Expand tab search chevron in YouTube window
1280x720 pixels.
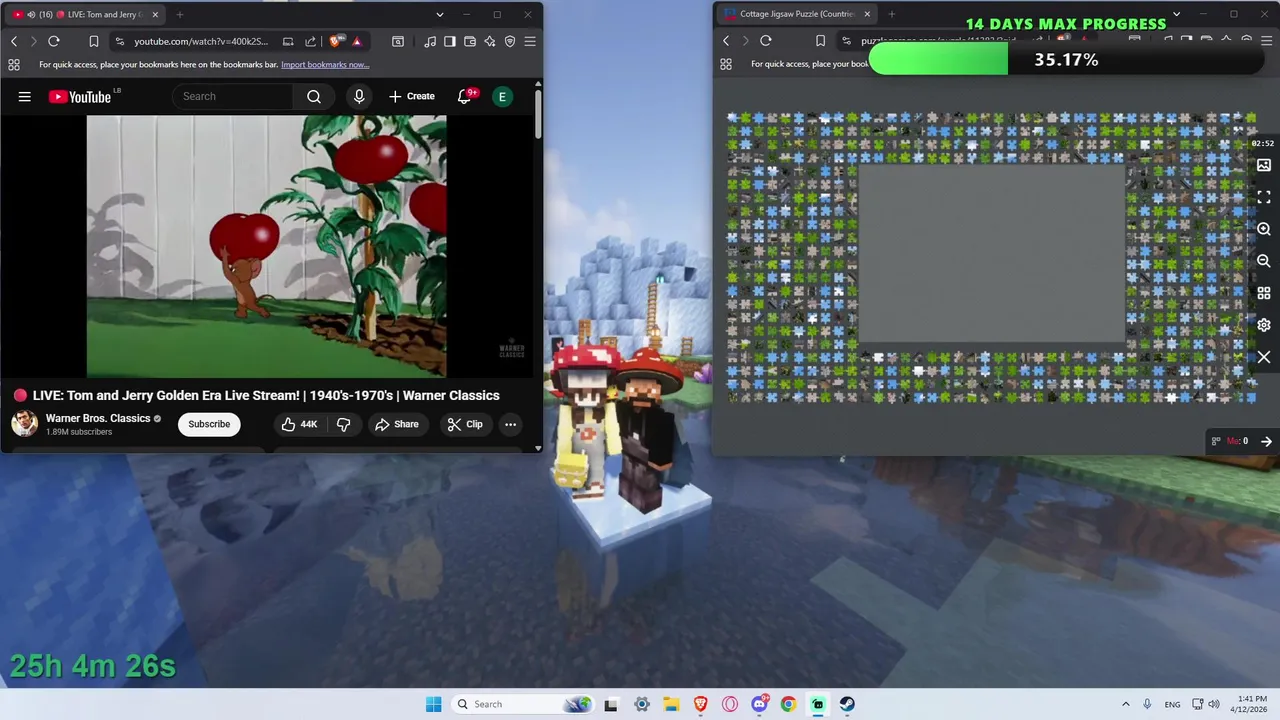pos(440,14)
